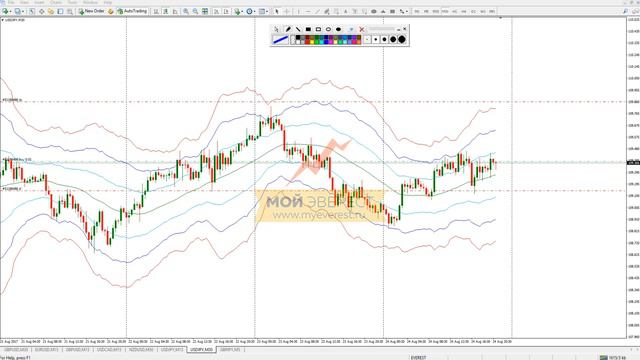Screen dimensions: 640x360
Task: Pick the yellow color swatch
Action: click(312, 42)
